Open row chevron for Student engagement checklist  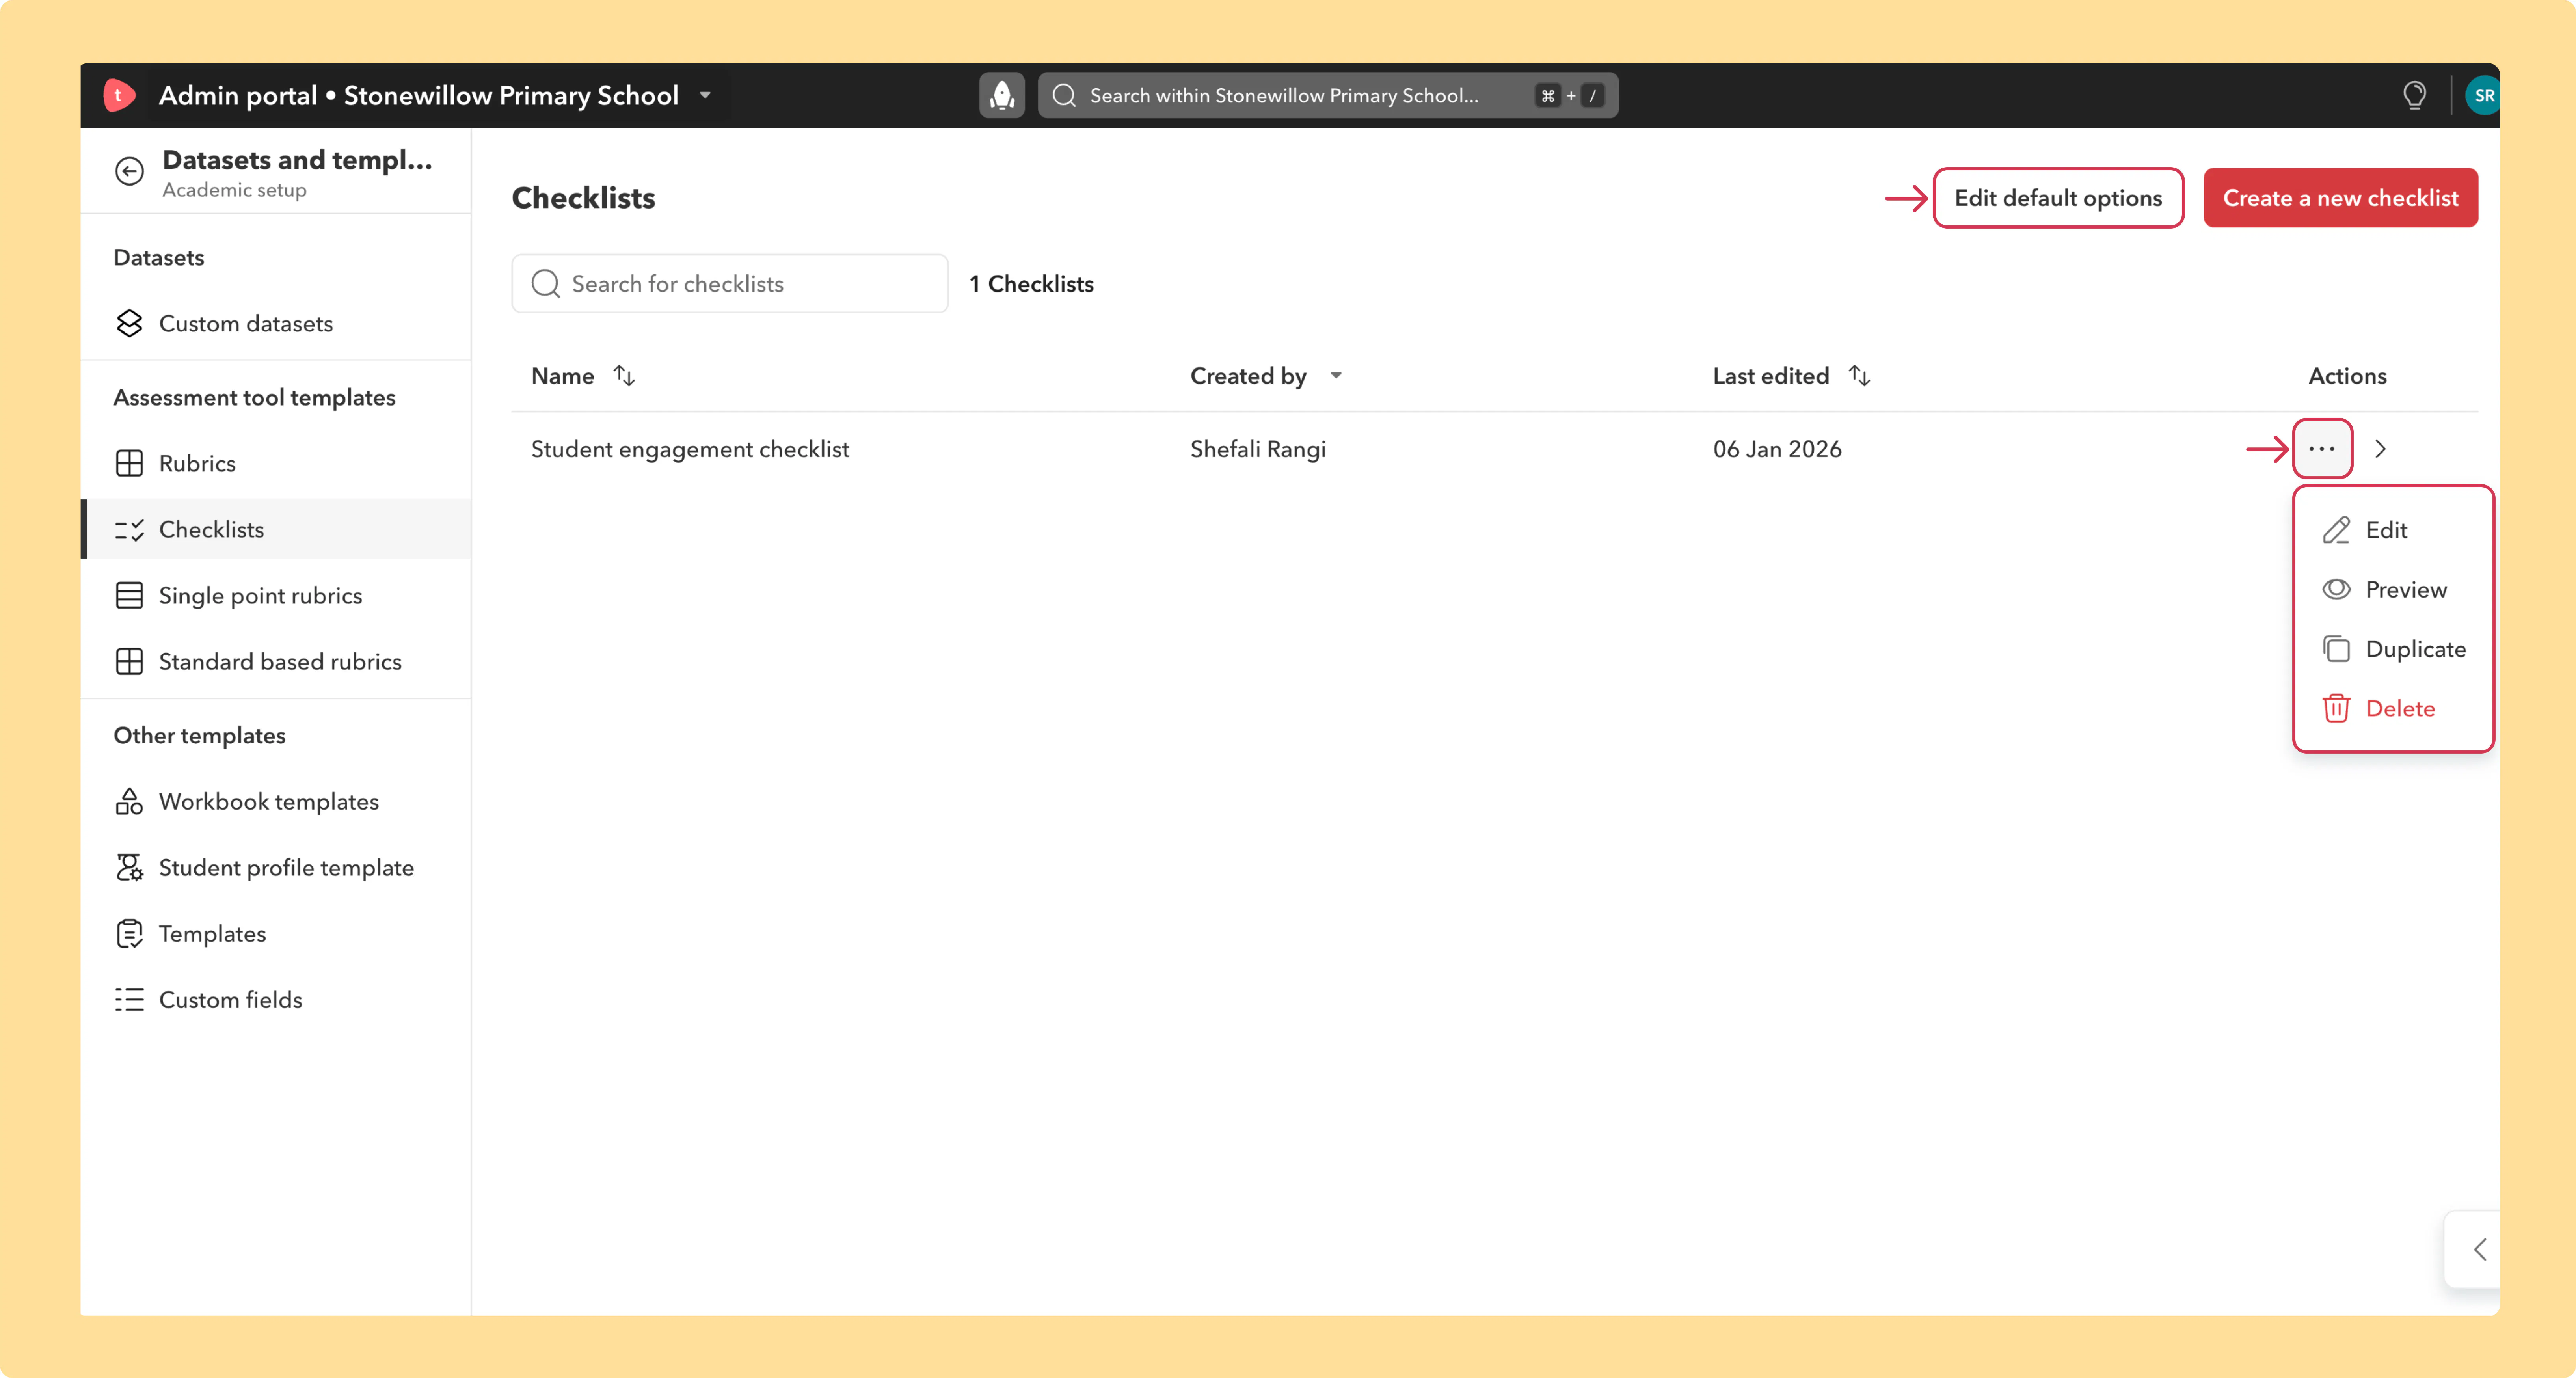(2381, 449)
